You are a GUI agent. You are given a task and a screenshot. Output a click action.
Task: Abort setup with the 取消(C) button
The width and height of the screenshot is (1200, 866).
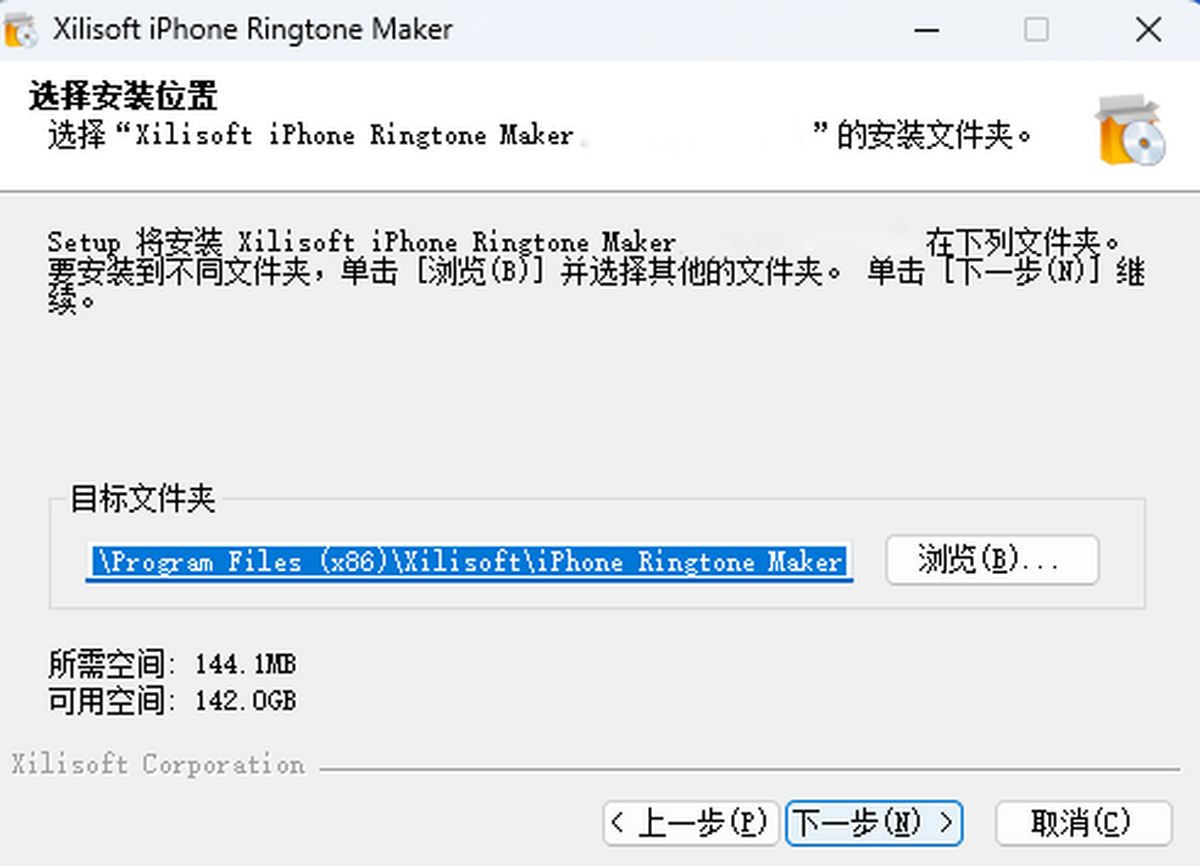1083,824
